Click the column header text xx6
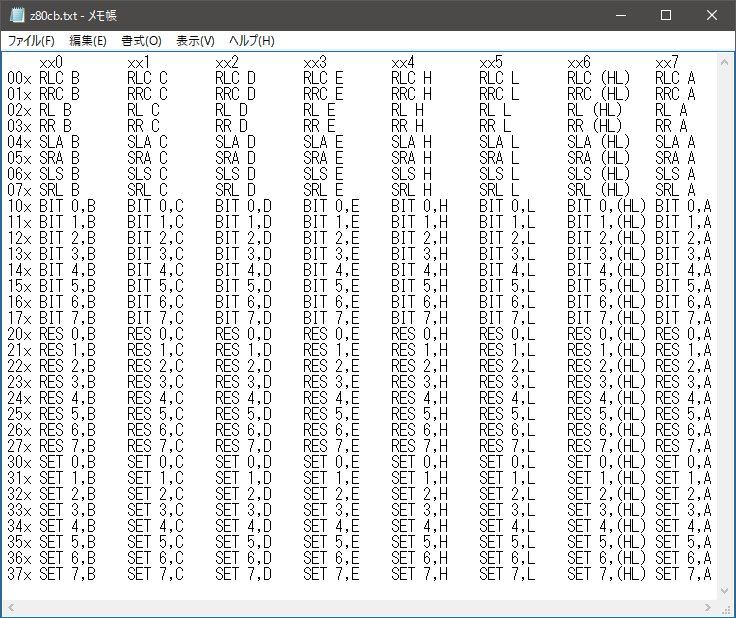 point(579,62)
